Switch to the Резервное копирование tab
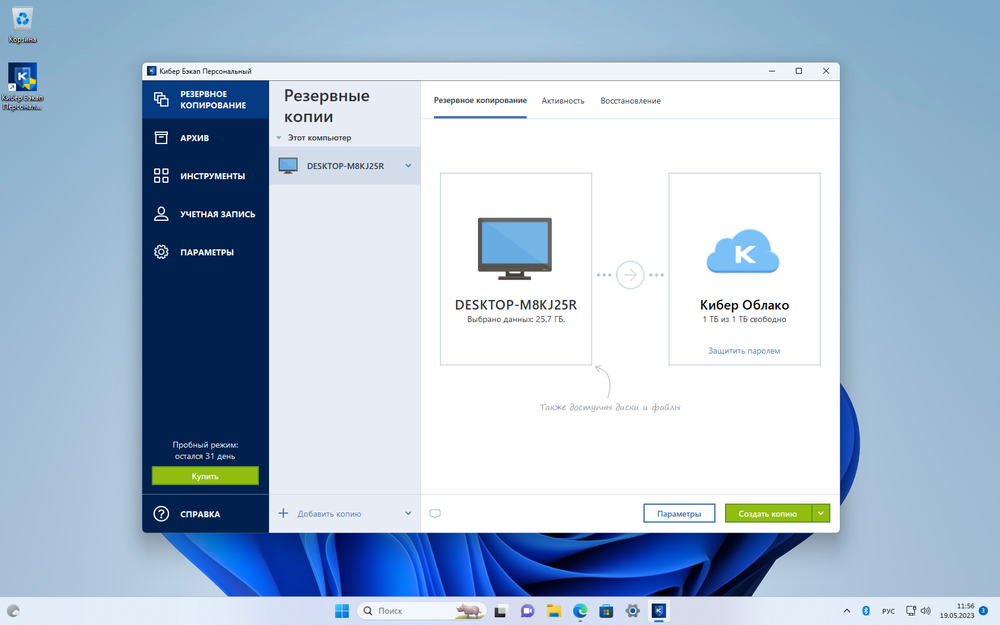Image resolution: width=1000 pixels, height=625 pixels. pyautogui.click(x=480, y=100)
